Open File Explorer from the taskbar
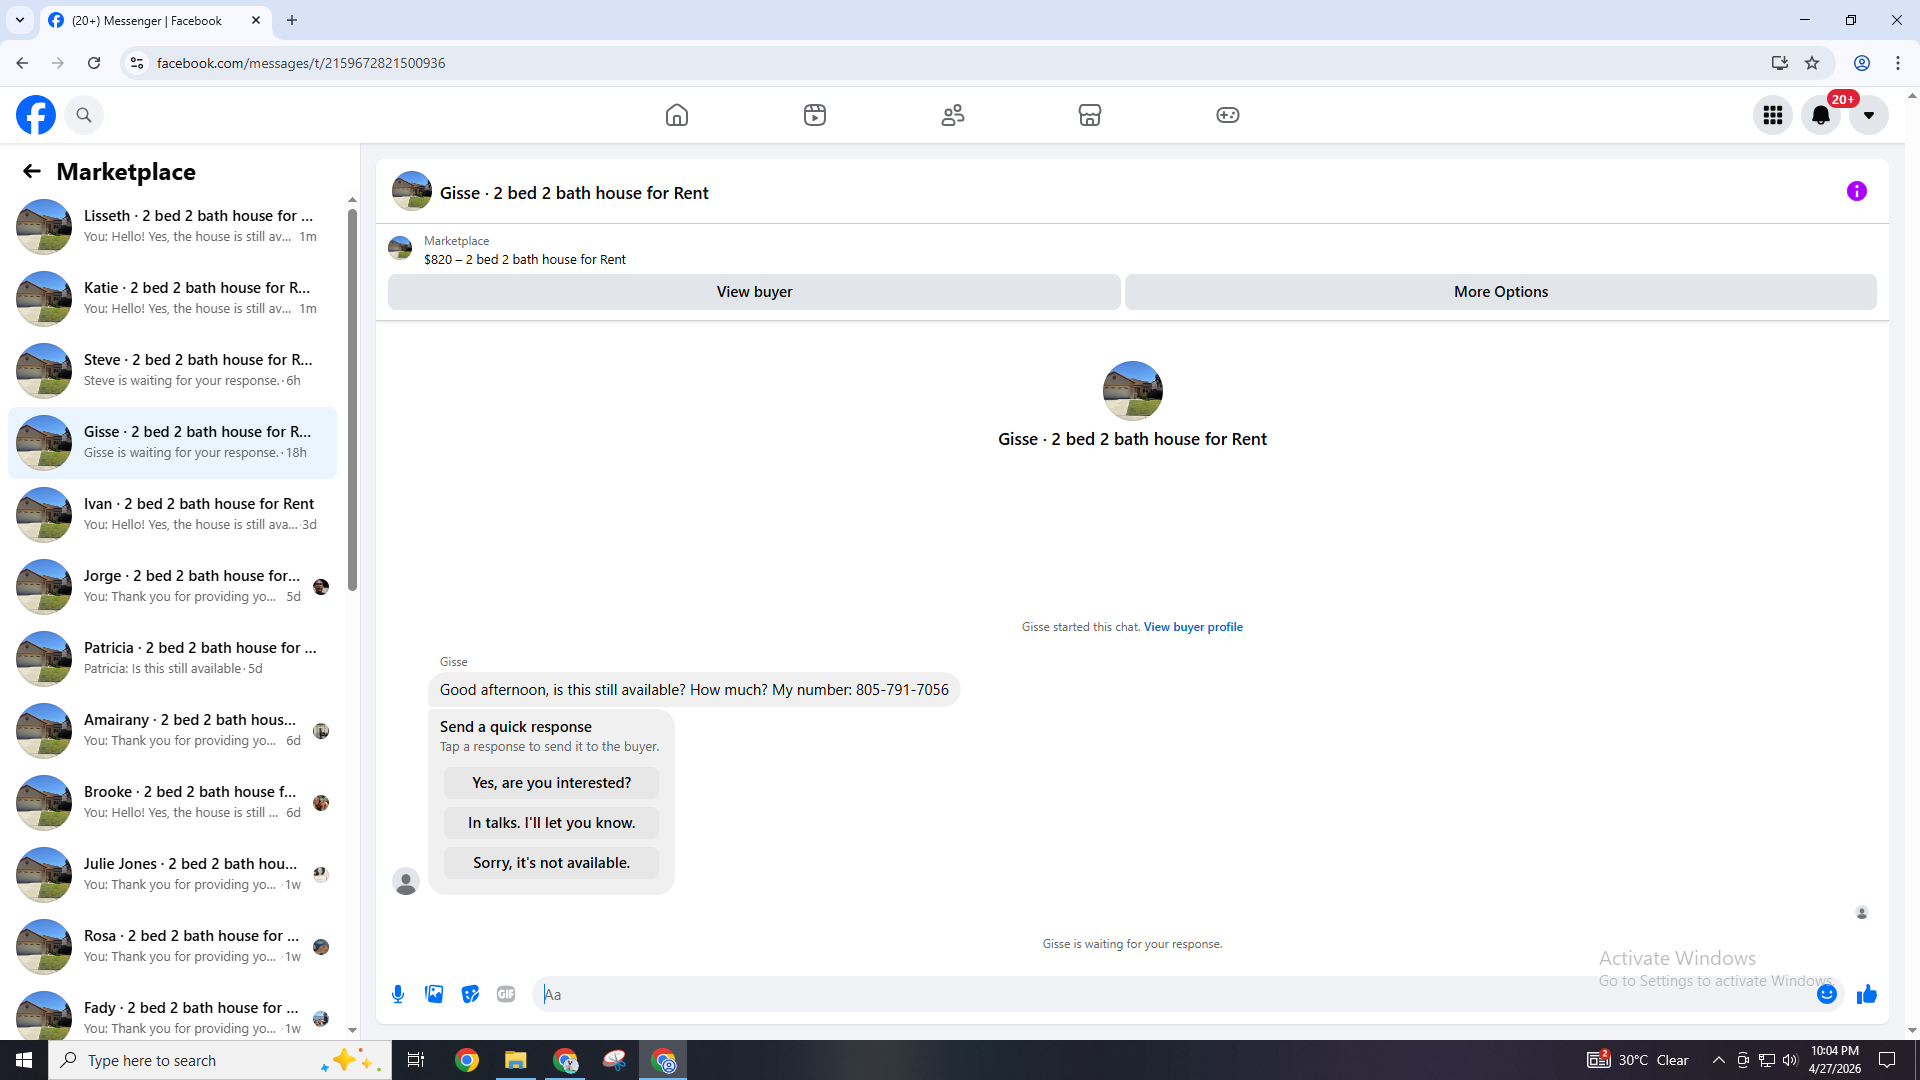1920x1080 pixels. 515,1060
